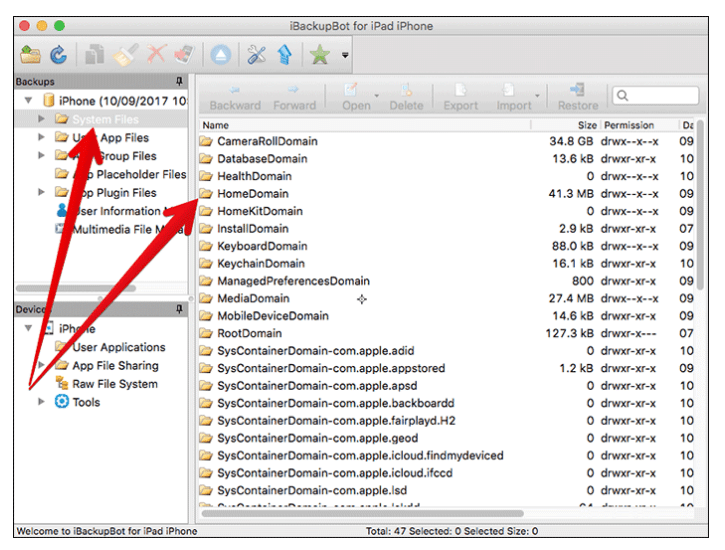Screen dimensions: 725x550
Task: Collapse the iPhone backup tree node
Action: pyautogui.click(x=27, y=102)
